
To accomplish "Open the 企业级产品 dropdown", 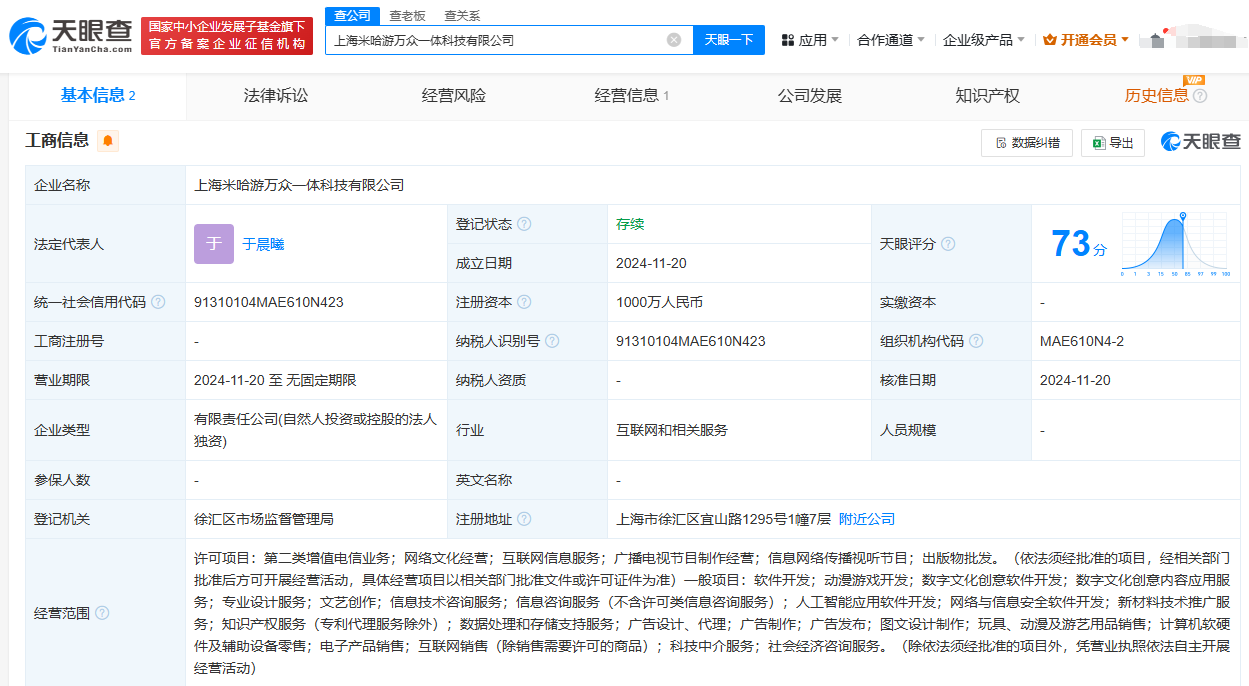I will (x=983, y=40).
